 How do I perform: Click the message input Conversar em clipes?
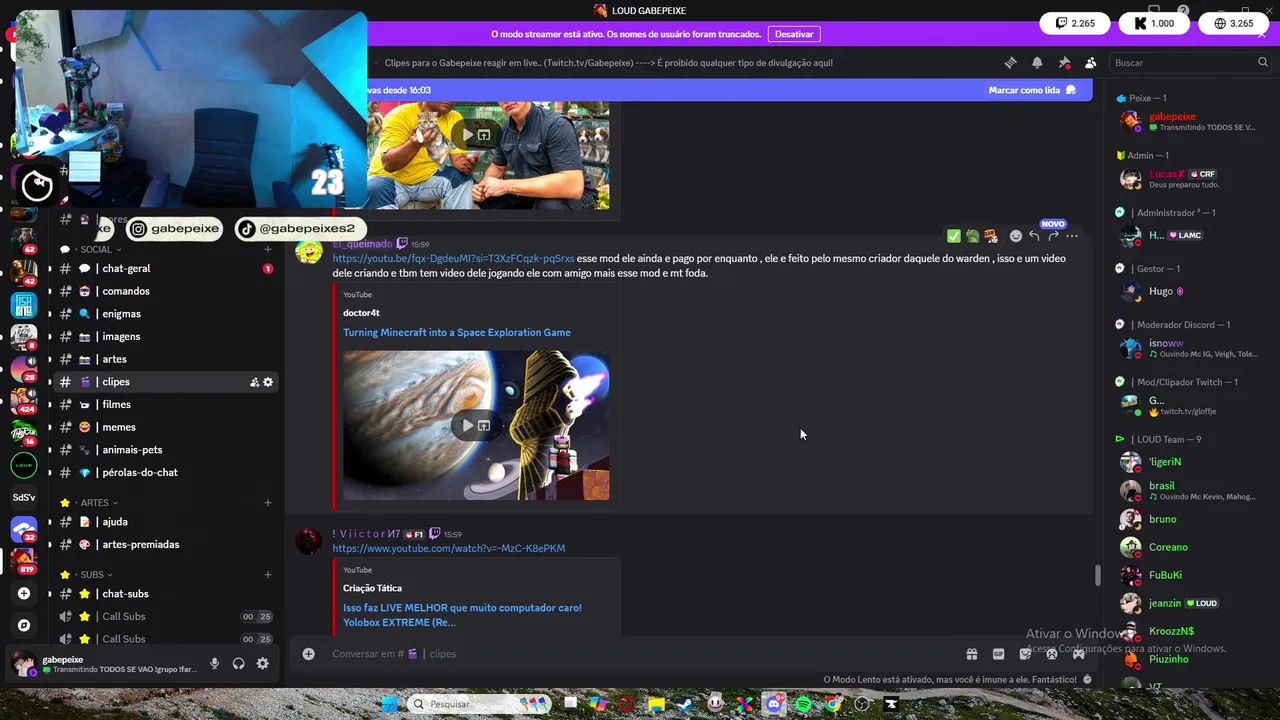(x=640, y=654)
